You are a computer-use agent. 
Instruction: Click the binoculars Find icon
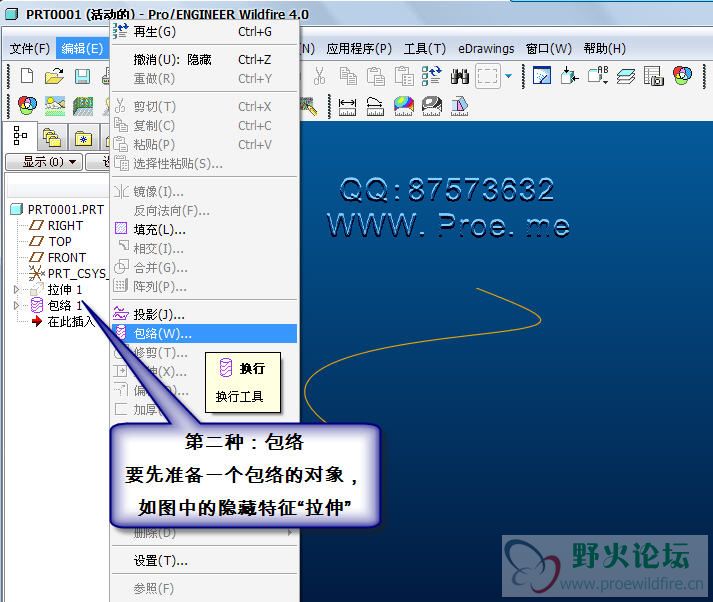click(460, 76)
